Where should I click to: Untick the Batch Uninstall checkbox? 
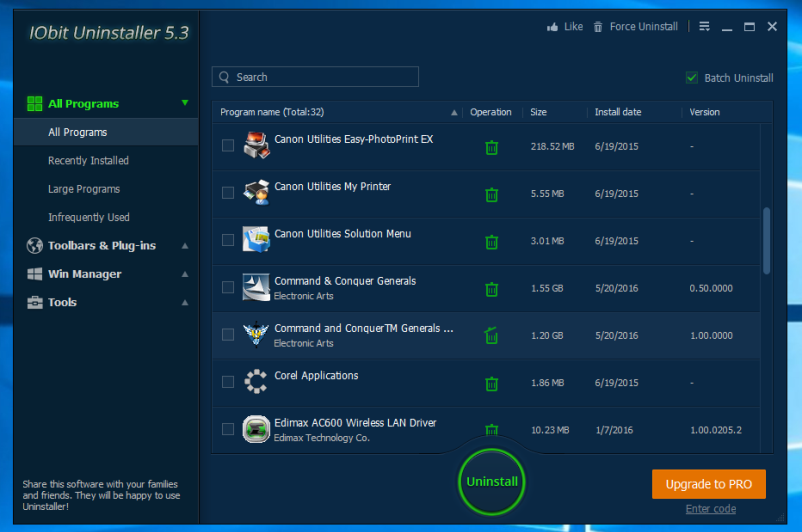click(x=692, y=78)
